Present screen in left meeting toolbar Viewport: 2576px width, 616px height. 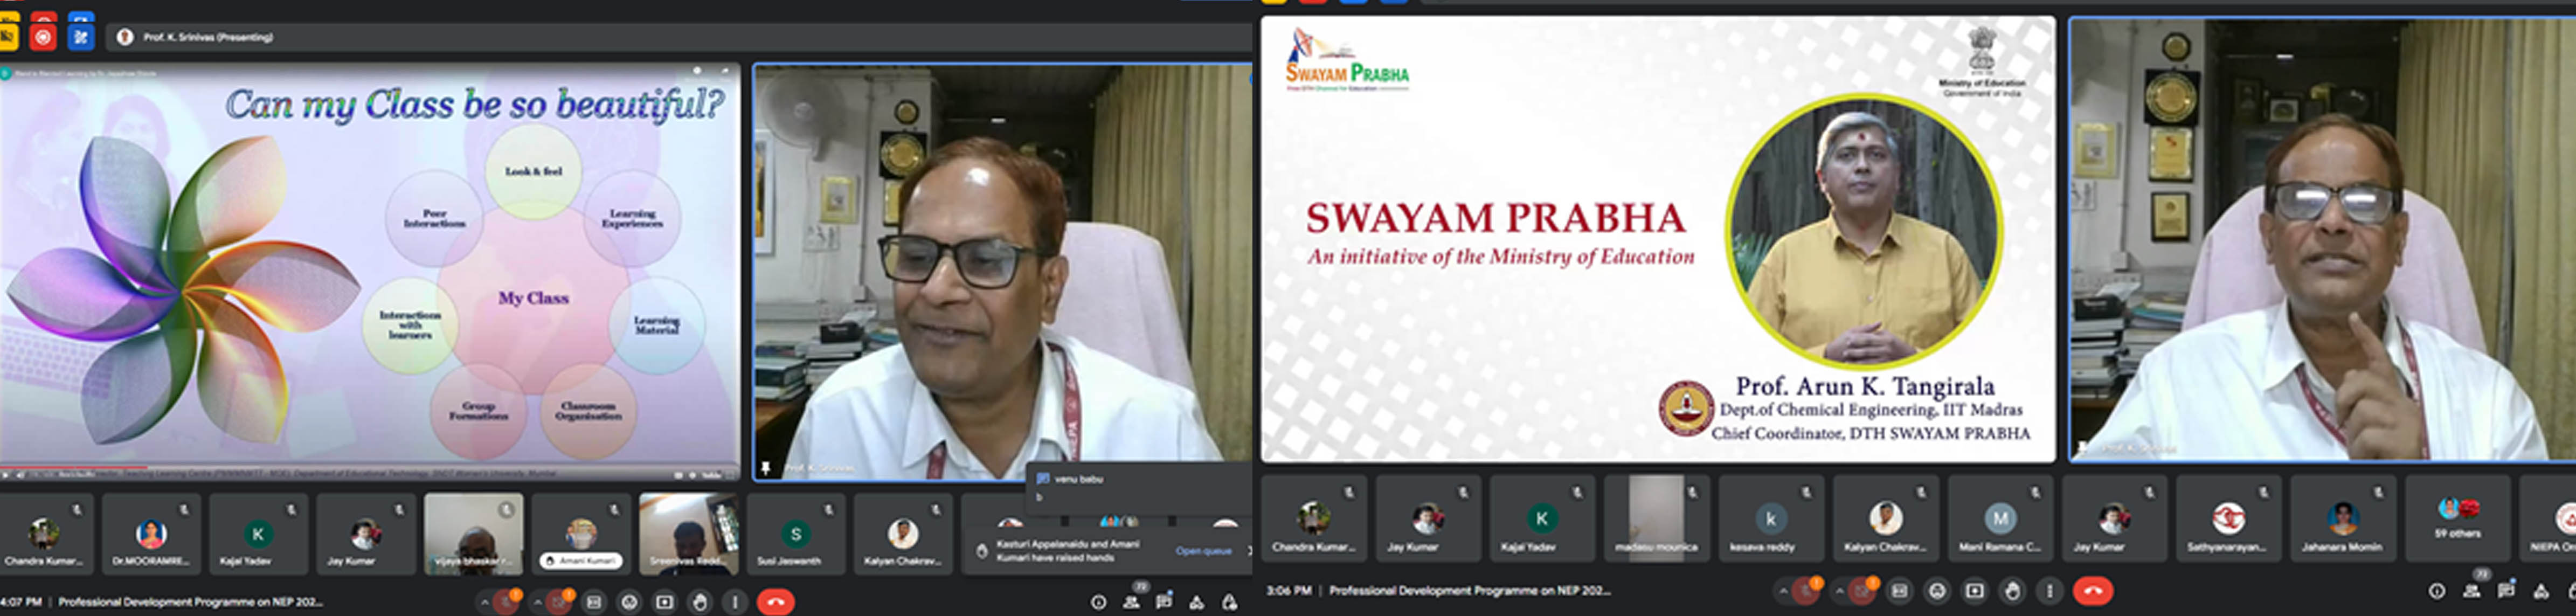(664, 602)
